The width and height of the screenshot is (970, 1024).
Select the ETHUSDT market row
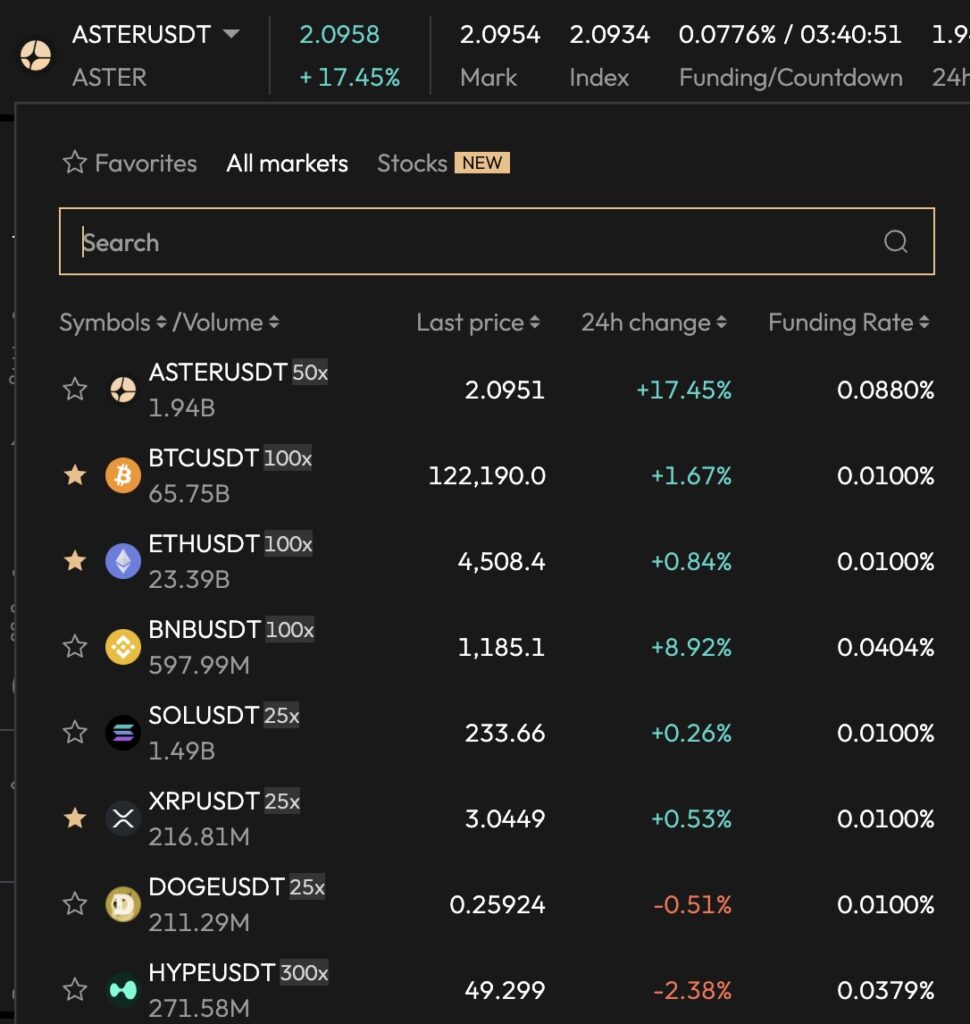point(400,562)
